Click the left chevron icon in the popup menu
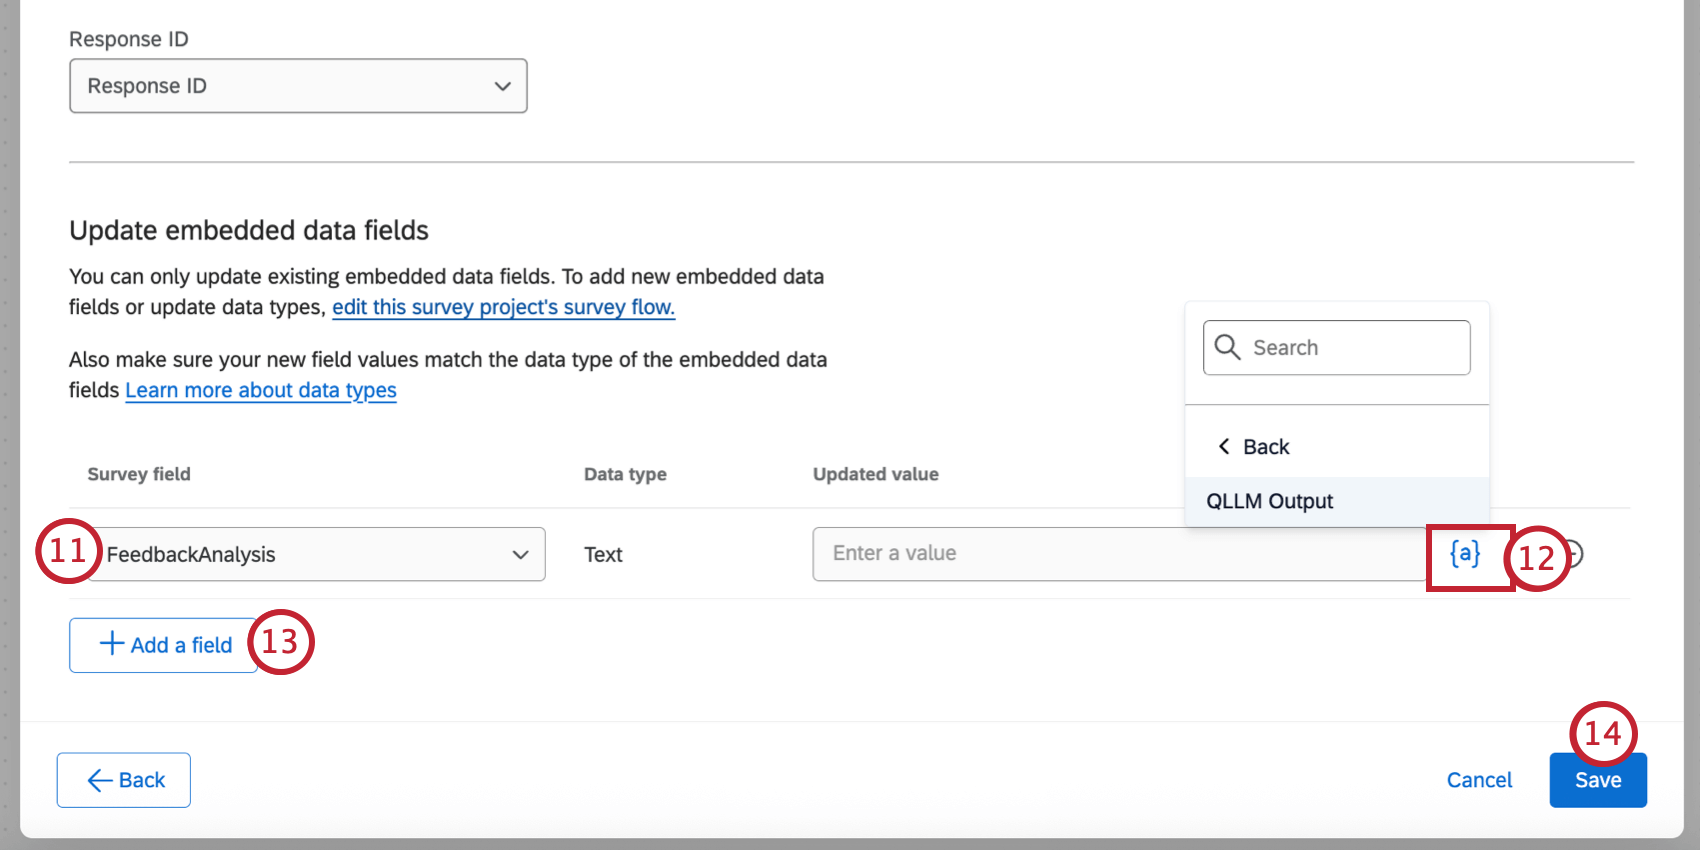 point(1224,446)
